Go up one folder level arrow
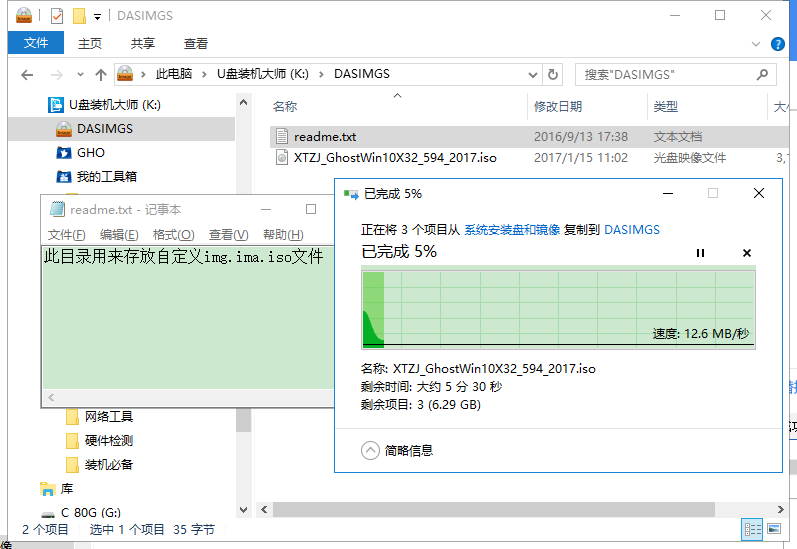Viewport: 797px width, 549px height. tap(101, 75)
